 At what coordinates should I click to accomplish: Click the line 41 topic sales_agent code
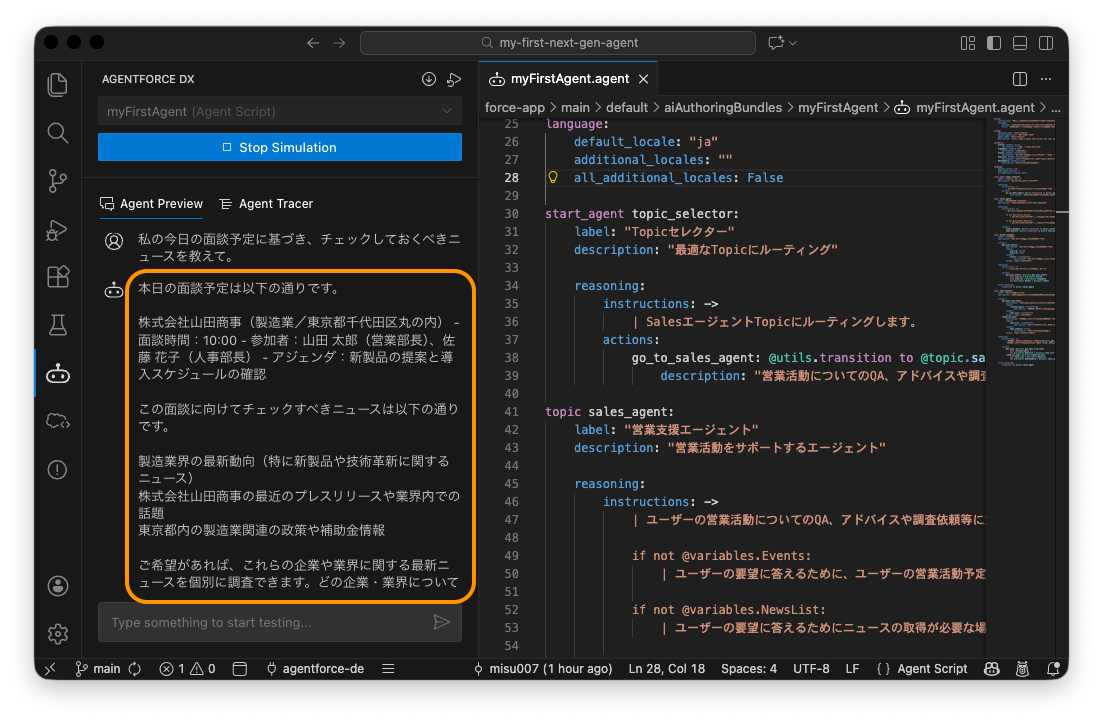[x=609, y=412]
